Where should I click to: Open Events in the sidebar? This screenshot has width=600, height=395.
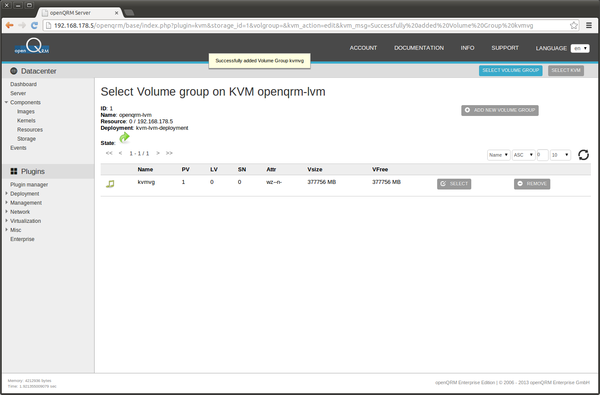coord(18,148)
